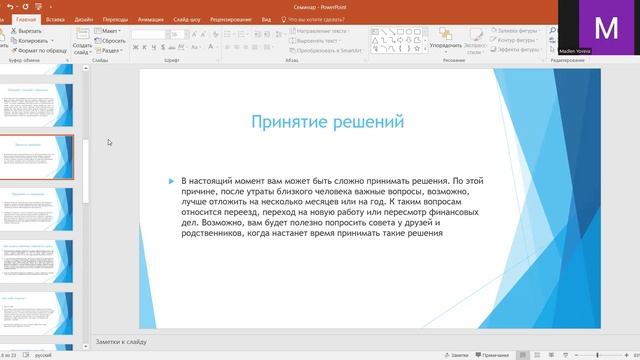Click the 'Что вы хотите сделать?' search box
640x360 pixels.
pyautogui.click(x=313, y=19)
